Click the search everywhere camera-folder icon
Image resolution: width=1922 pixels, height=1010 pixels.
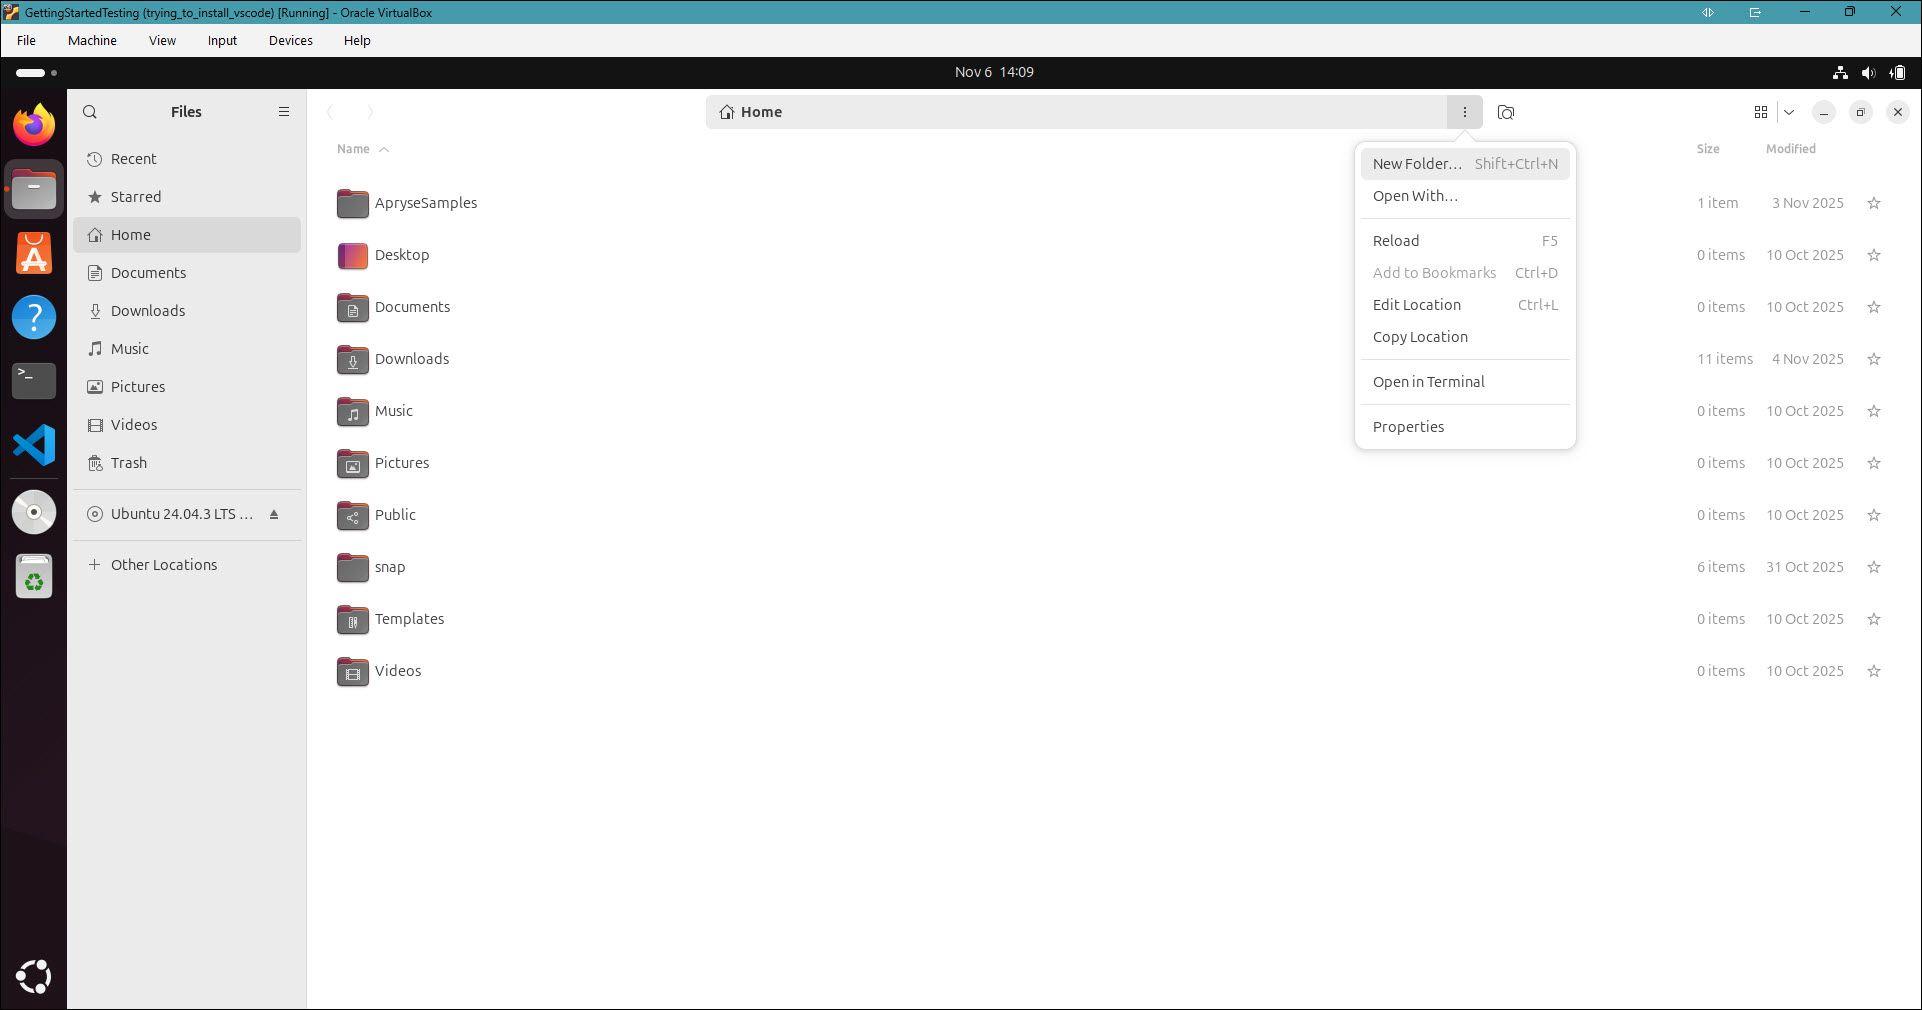(x=1506, y=112)
